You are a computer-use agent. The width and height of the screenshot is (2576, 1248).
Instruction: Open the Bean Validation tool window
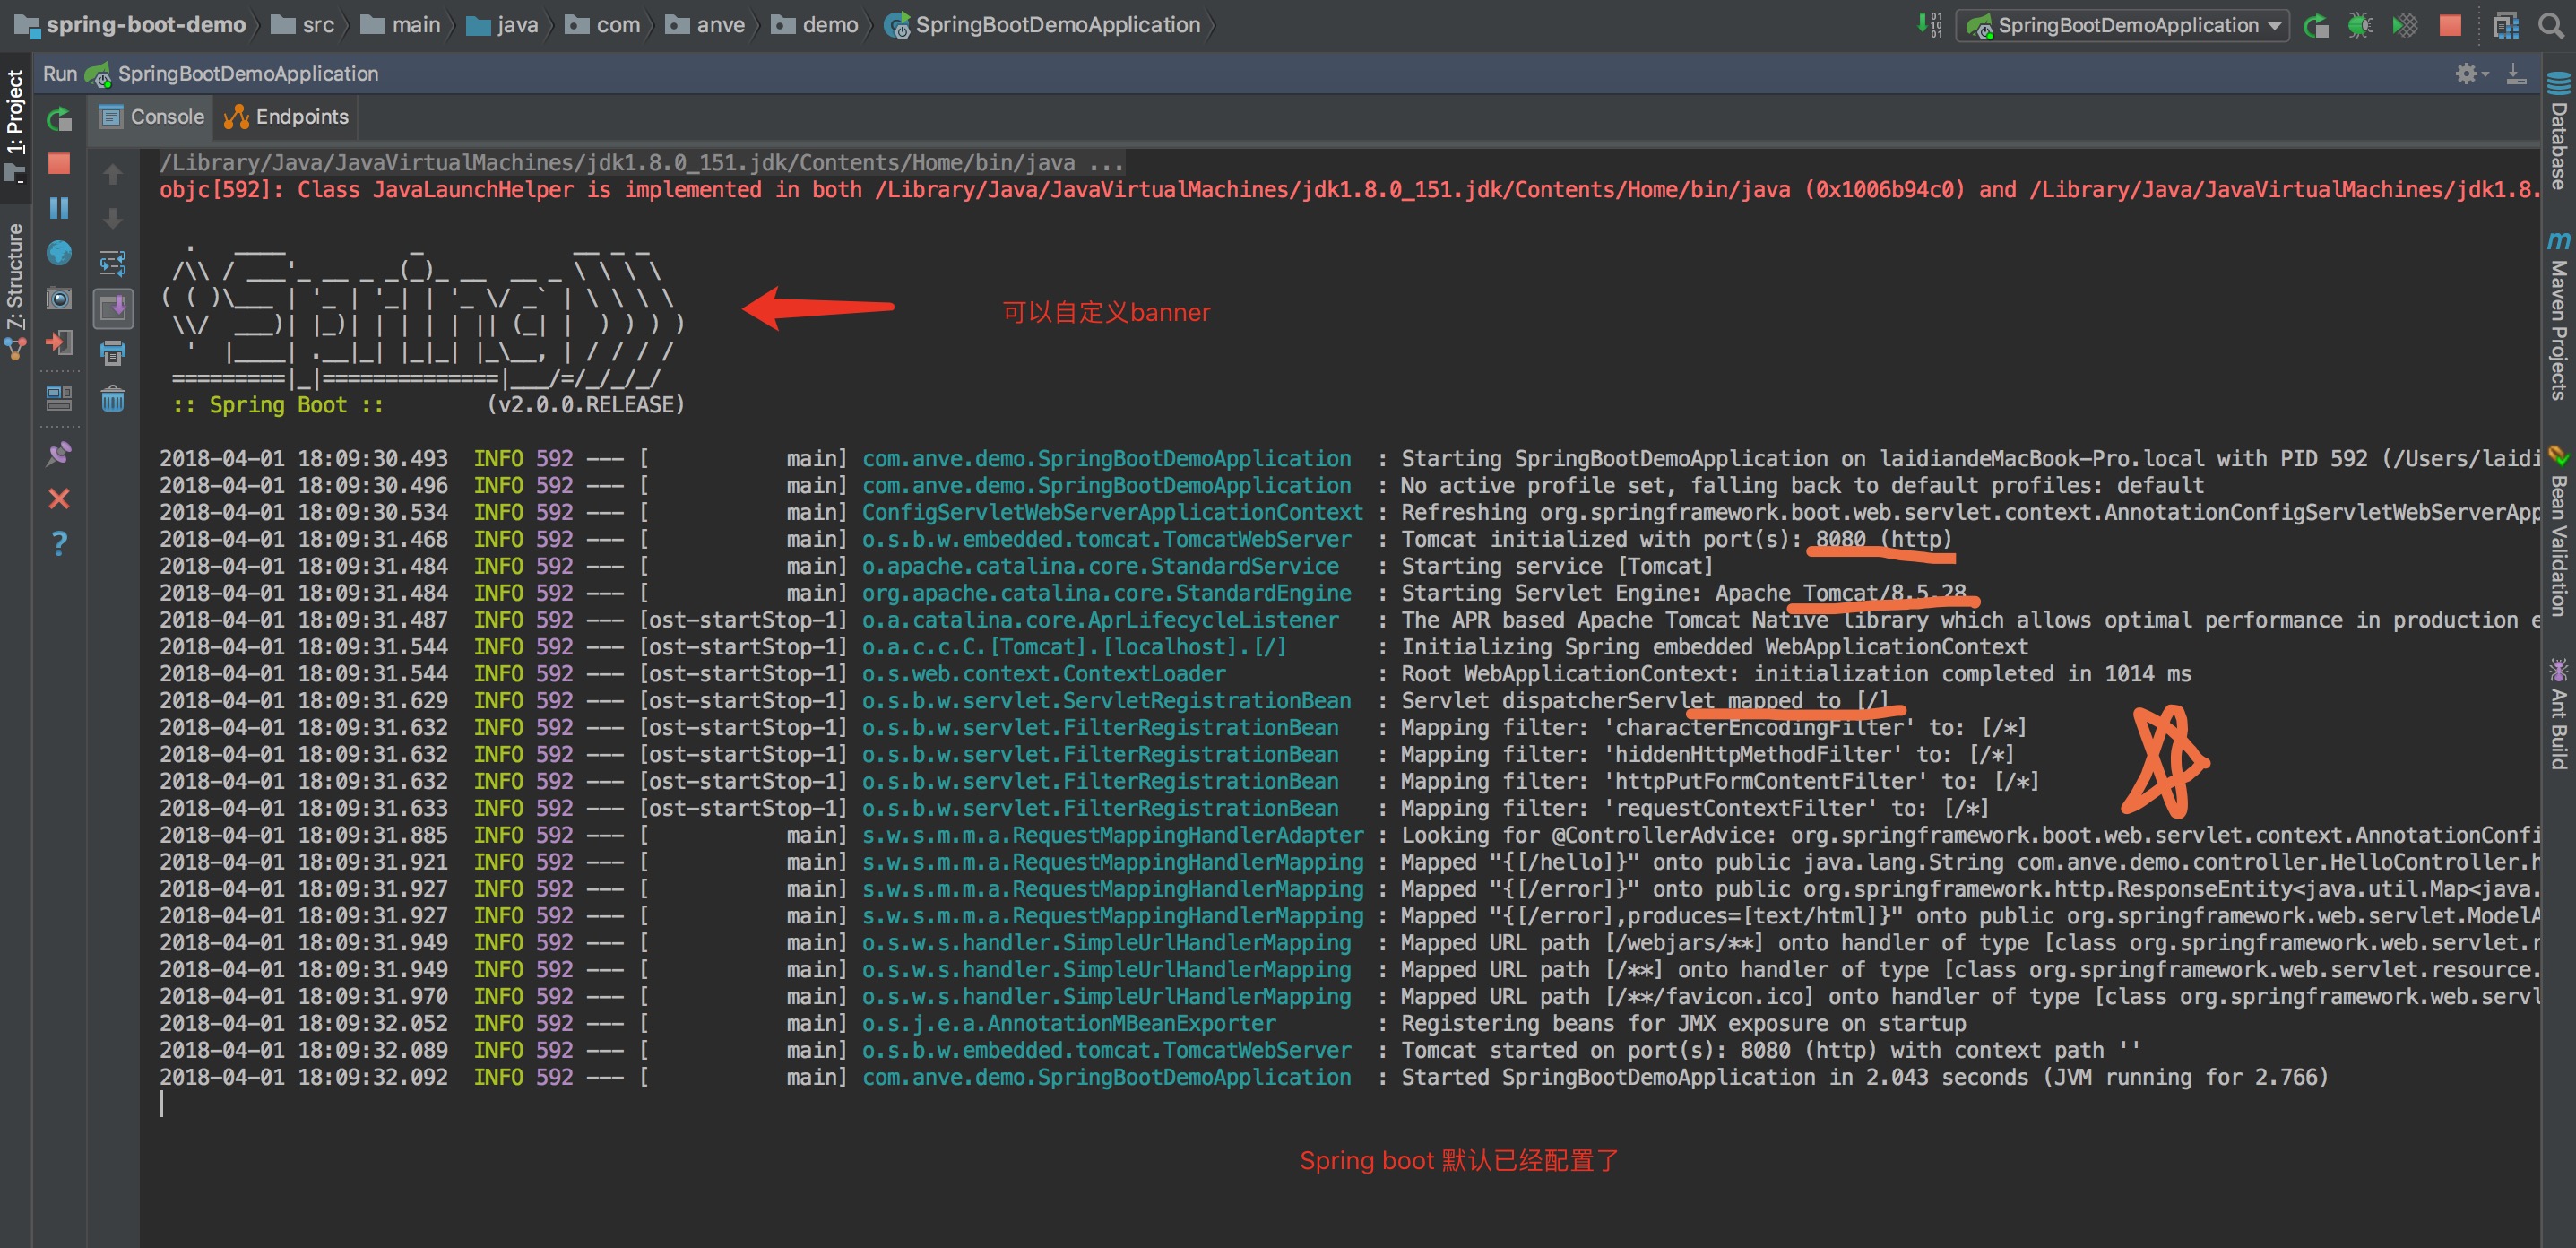(x=2559, y=530)
